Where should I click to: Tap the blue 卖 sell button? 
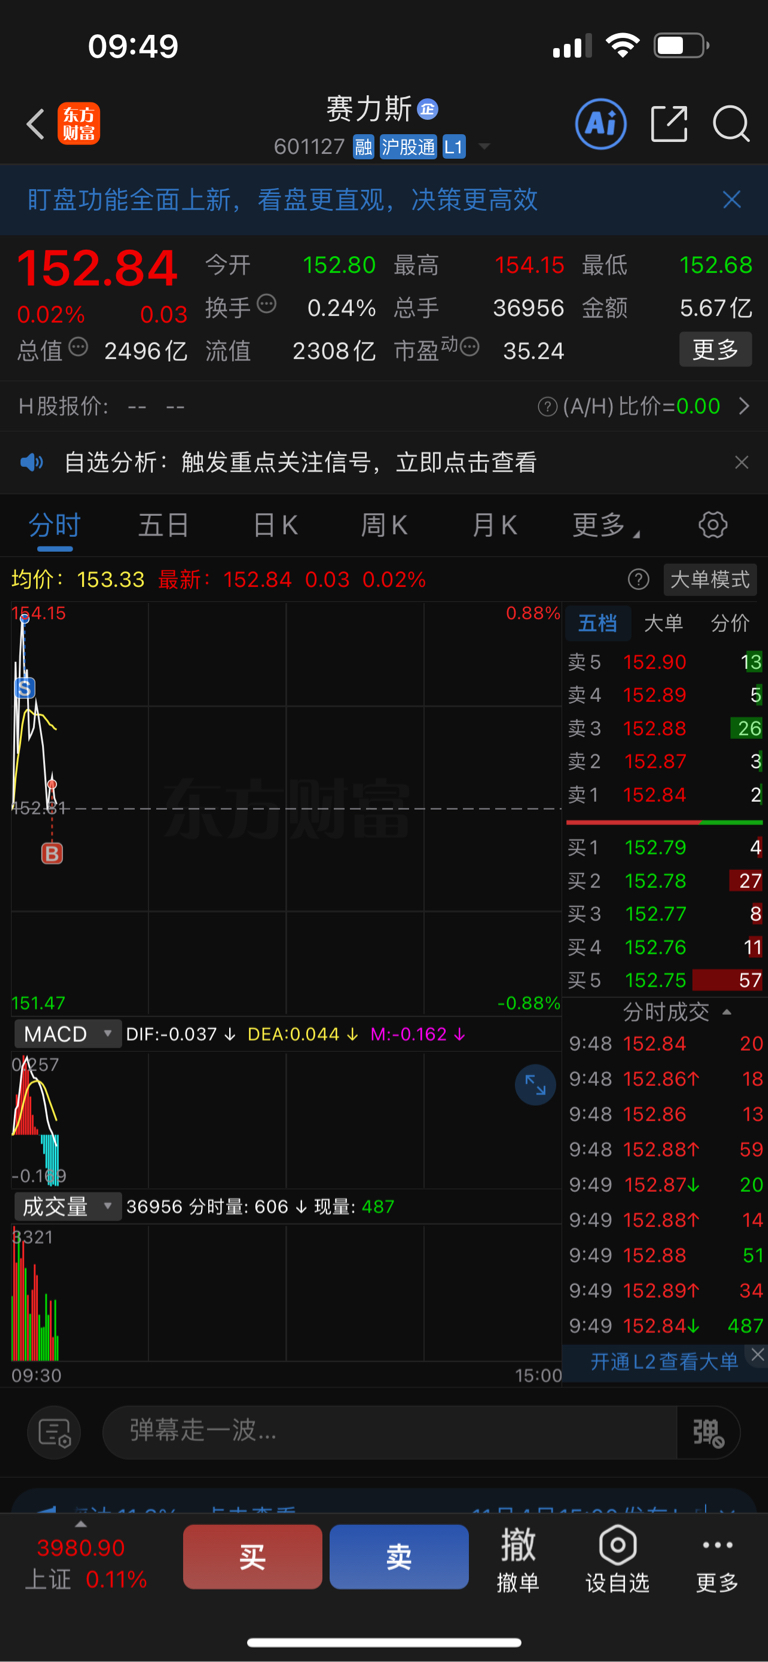[x=399, y=1557]
